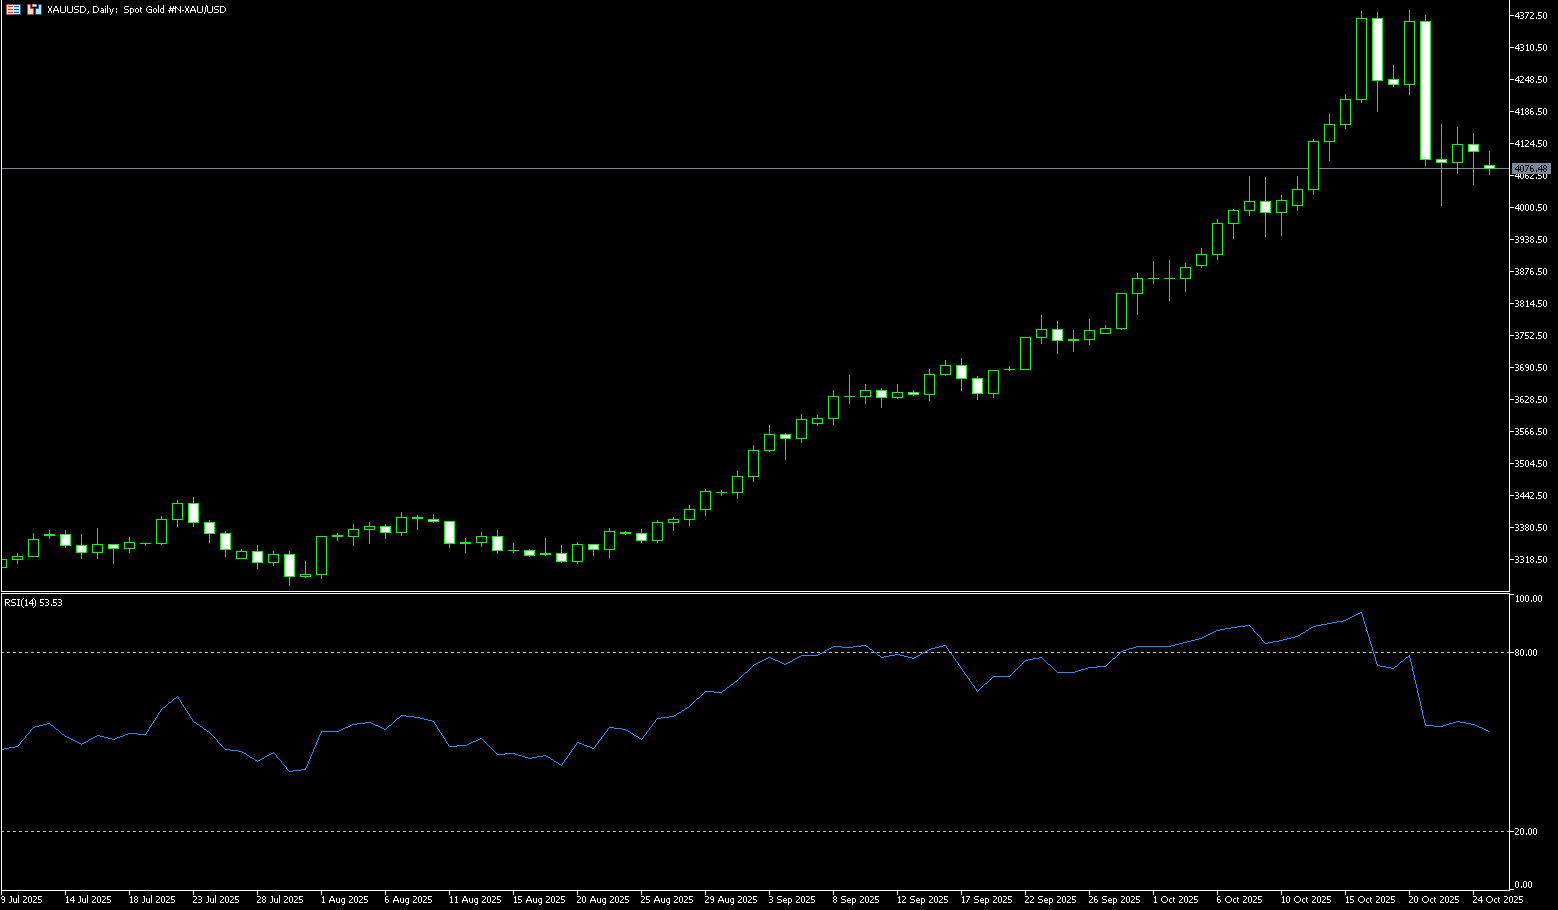This screenshot has width=1558, height=910.
Task: Click the 3318.50 label on the price axis
Action: [x=1531, y=560]
